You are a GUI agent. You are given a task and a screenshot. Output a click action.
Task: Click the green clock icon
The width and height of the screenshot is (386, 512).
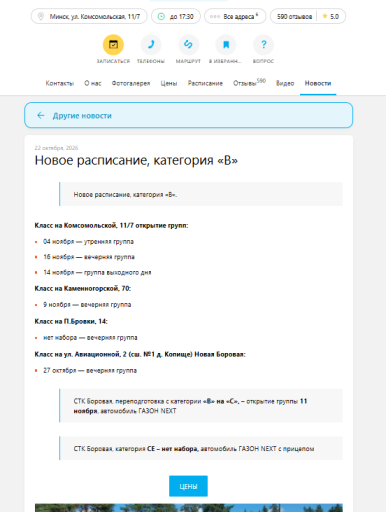[x=161, y=16]
